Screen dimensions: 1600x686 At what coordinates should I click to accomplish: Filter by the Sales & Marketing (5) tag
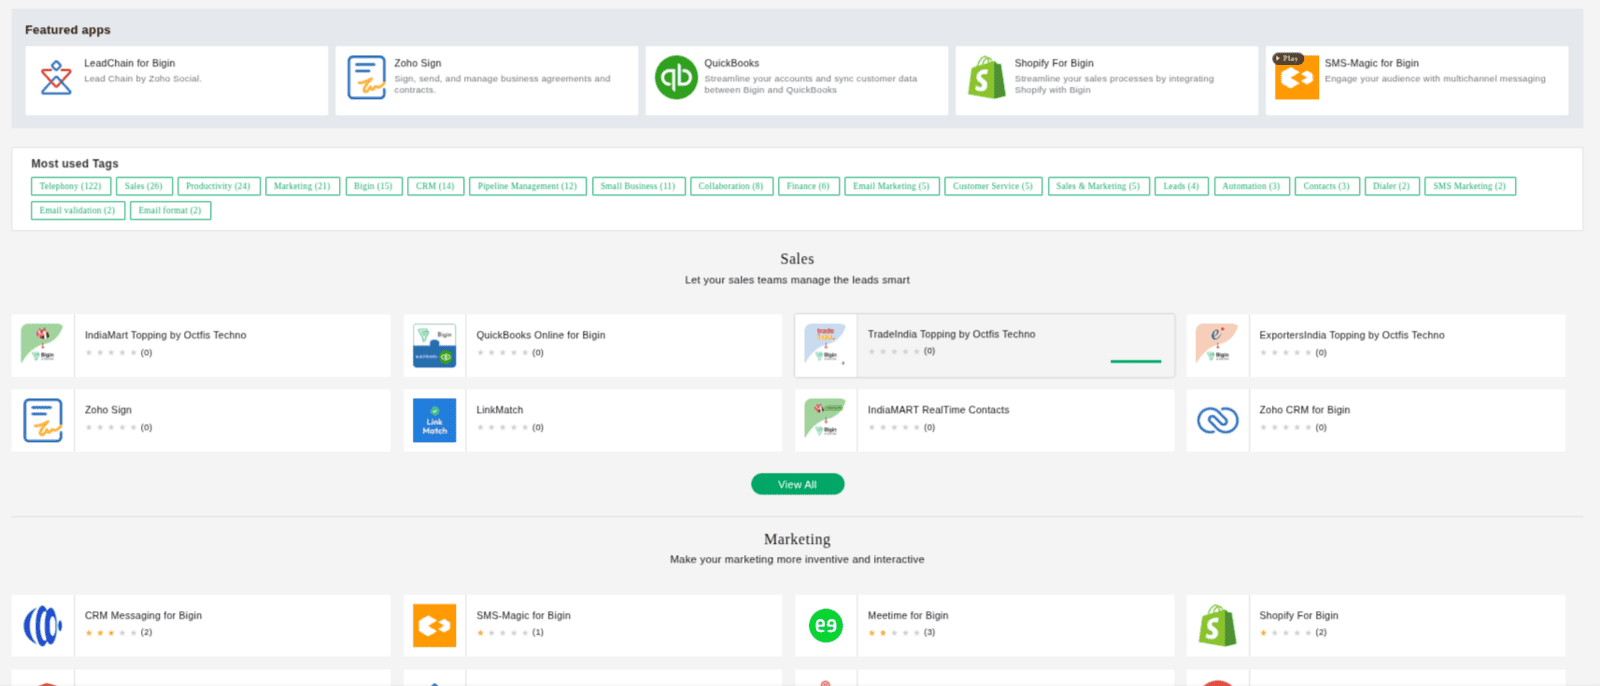click(x=1098, y=186)
